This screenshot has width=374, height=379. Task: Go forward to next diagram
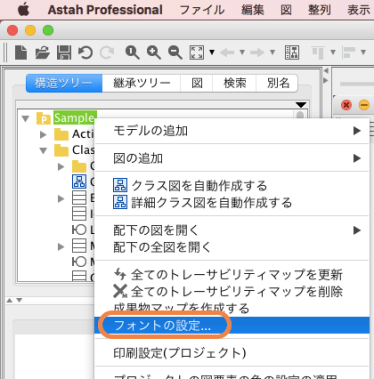click(257, 52)
